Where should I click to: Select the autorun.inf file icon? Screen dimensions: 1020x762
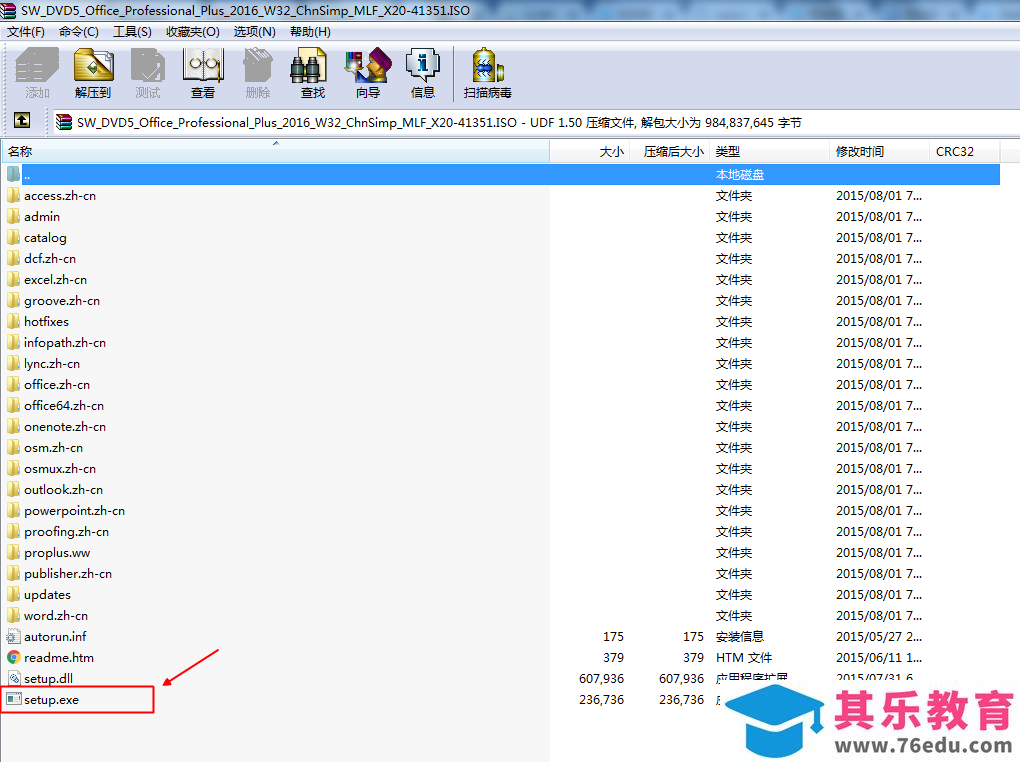pyautogui.click(x=14, y=636)
